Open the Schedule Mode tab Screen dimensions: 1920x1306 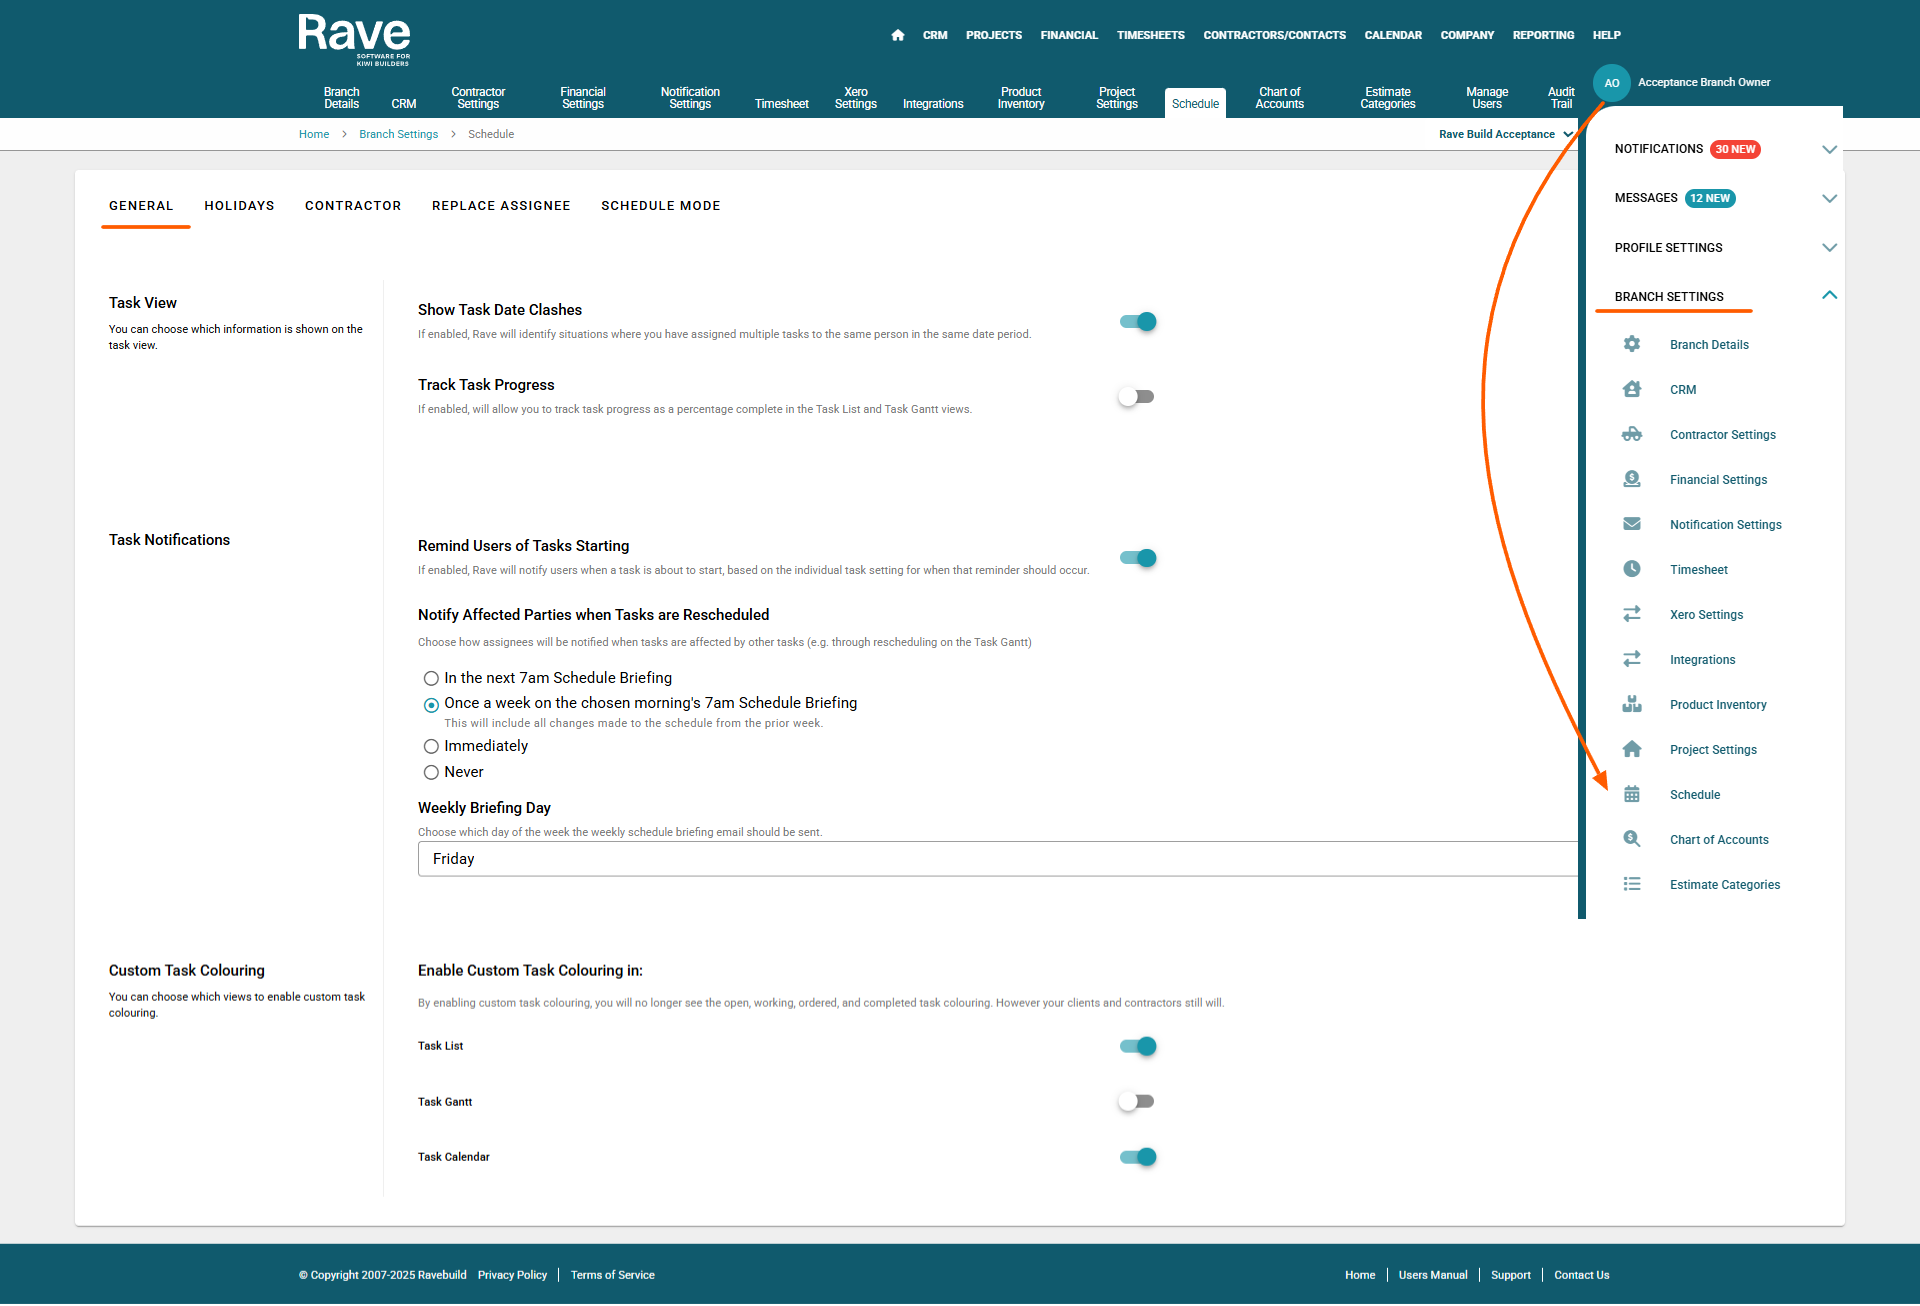(660, 206)
